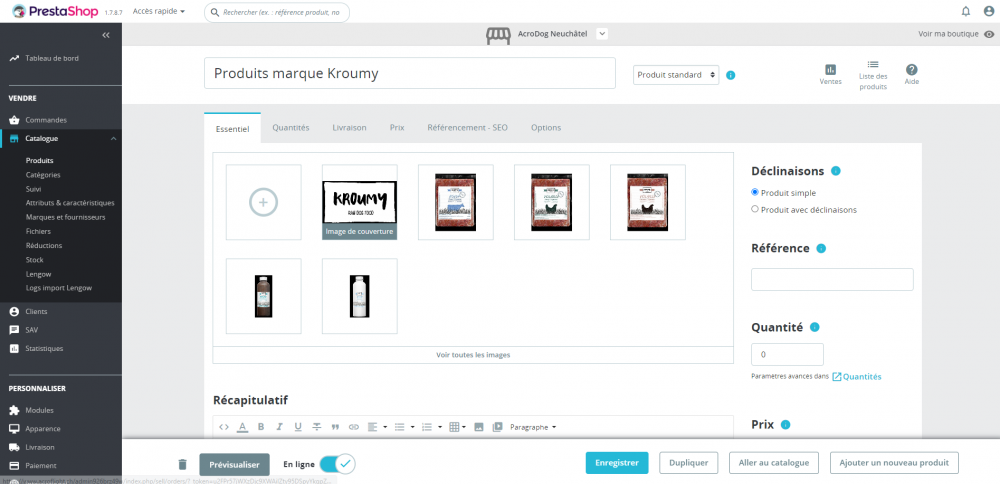Image resolution: width=1000 pixels, height=484 pixels.
Task: Insert a link in the editor
Action: click(x=354, y=427)
